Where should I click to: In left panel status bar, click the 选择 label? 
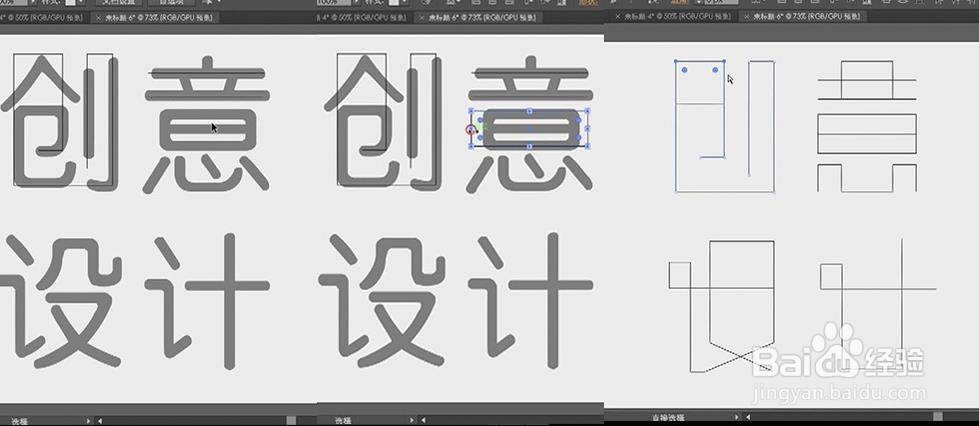pos(19,421)
